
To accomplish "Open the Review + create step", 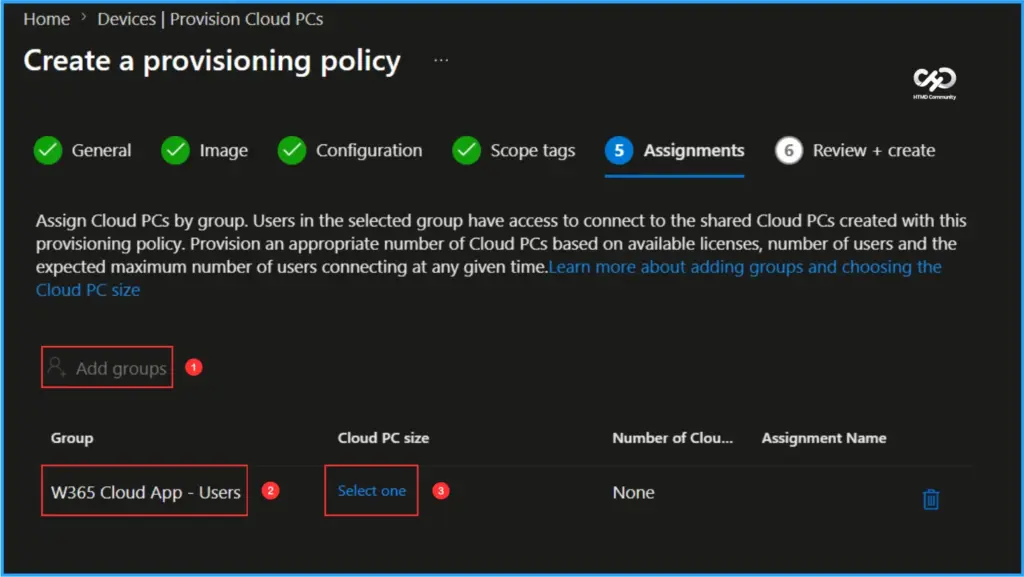I will point(856,150).
